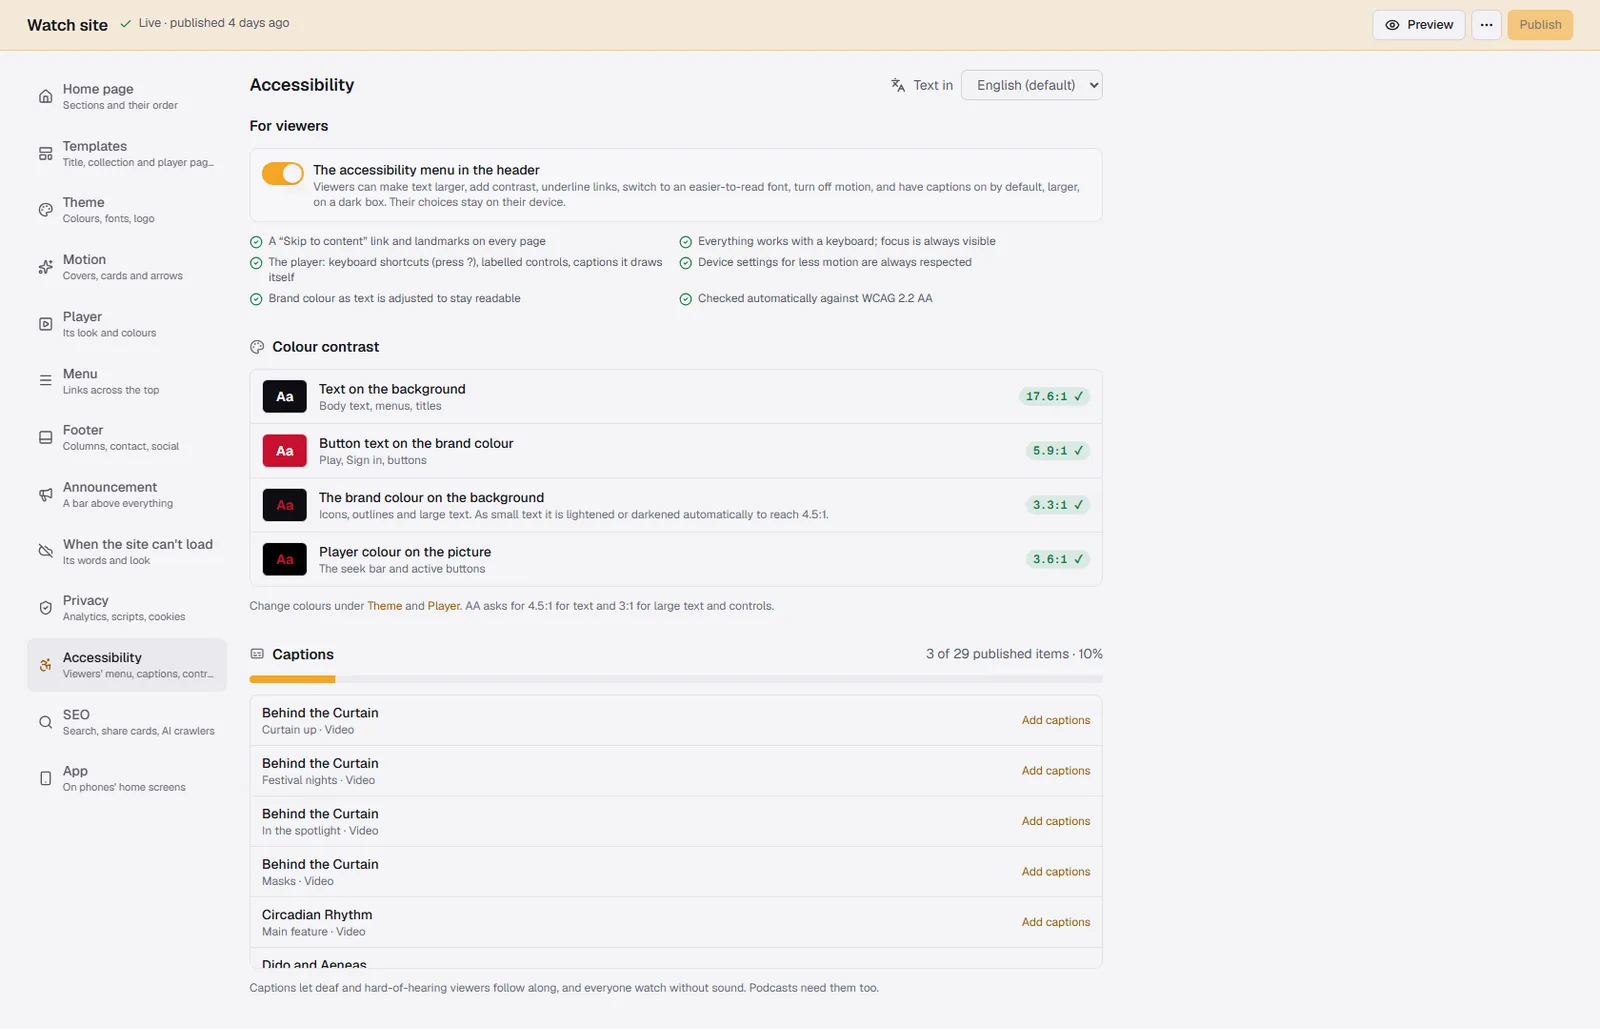Click the 17.6:1 contrast ratio badge
This screenshot has height=1029, width=1600.
pos(1054,397)
